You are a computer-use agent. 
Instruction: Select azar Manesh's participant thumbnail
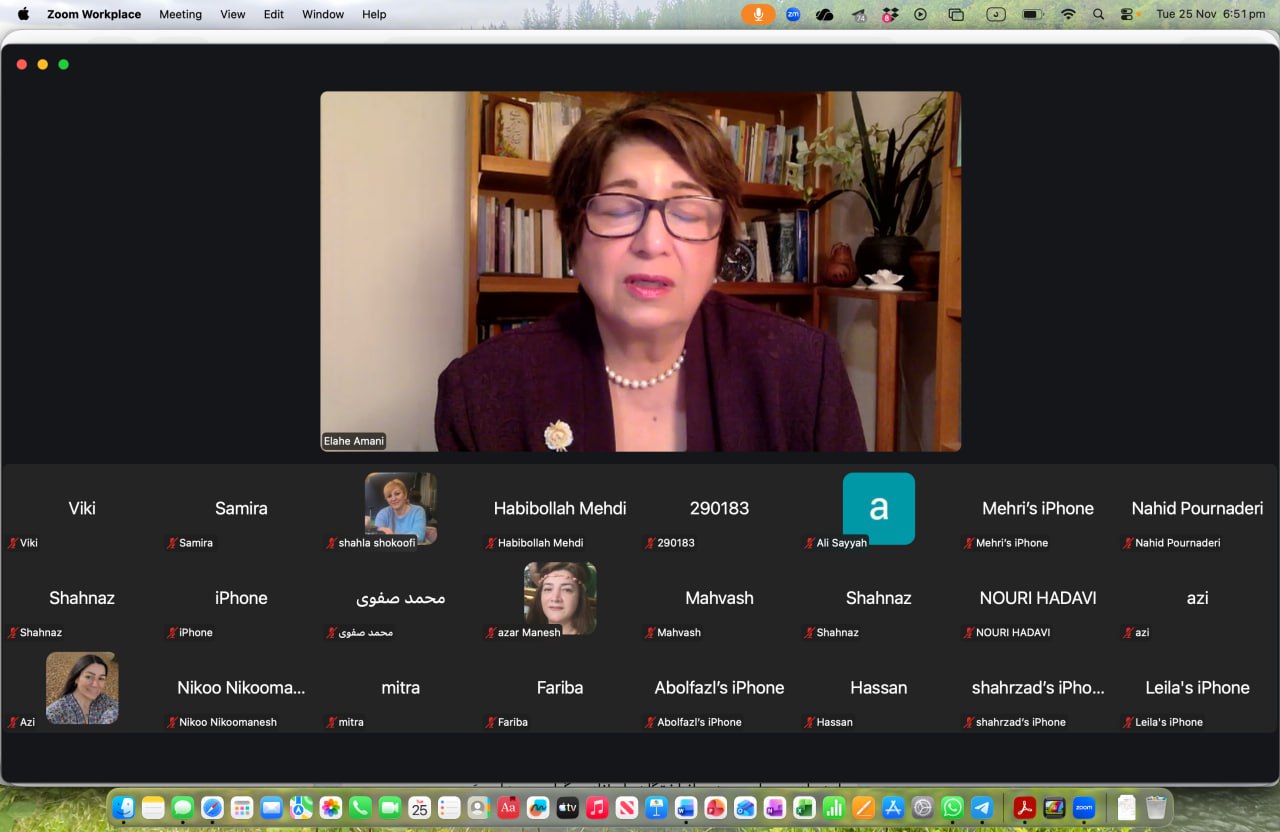(560, 598)
